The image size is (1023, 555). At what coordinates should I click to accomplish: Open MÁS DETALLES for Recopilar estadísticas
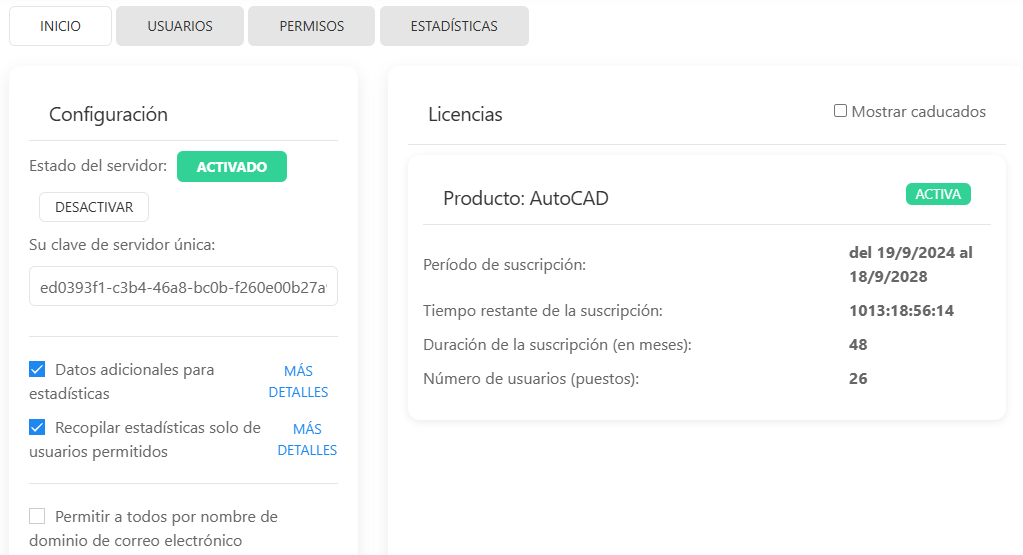click(x=306, y=439)
